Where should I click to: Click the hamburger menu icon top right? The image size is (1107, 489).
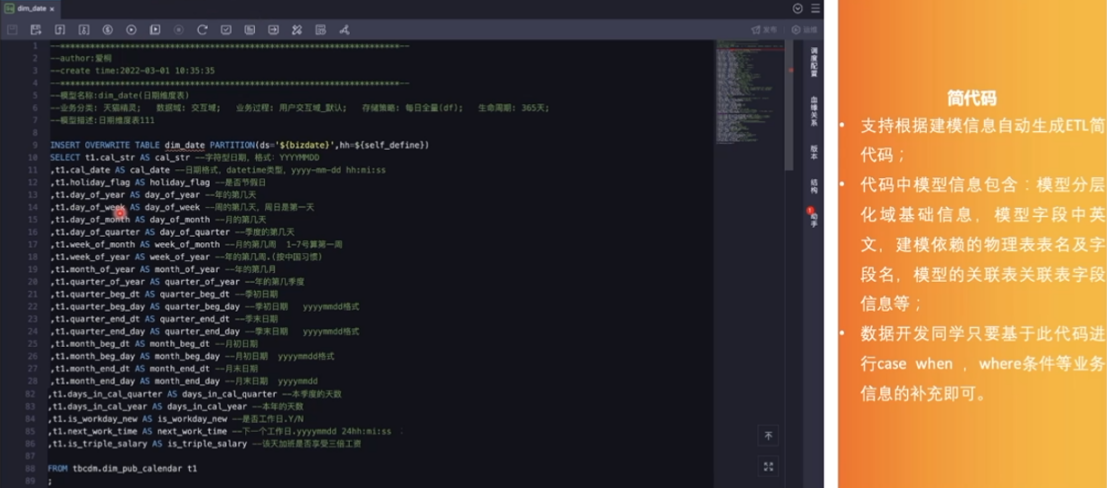[815, 8]
